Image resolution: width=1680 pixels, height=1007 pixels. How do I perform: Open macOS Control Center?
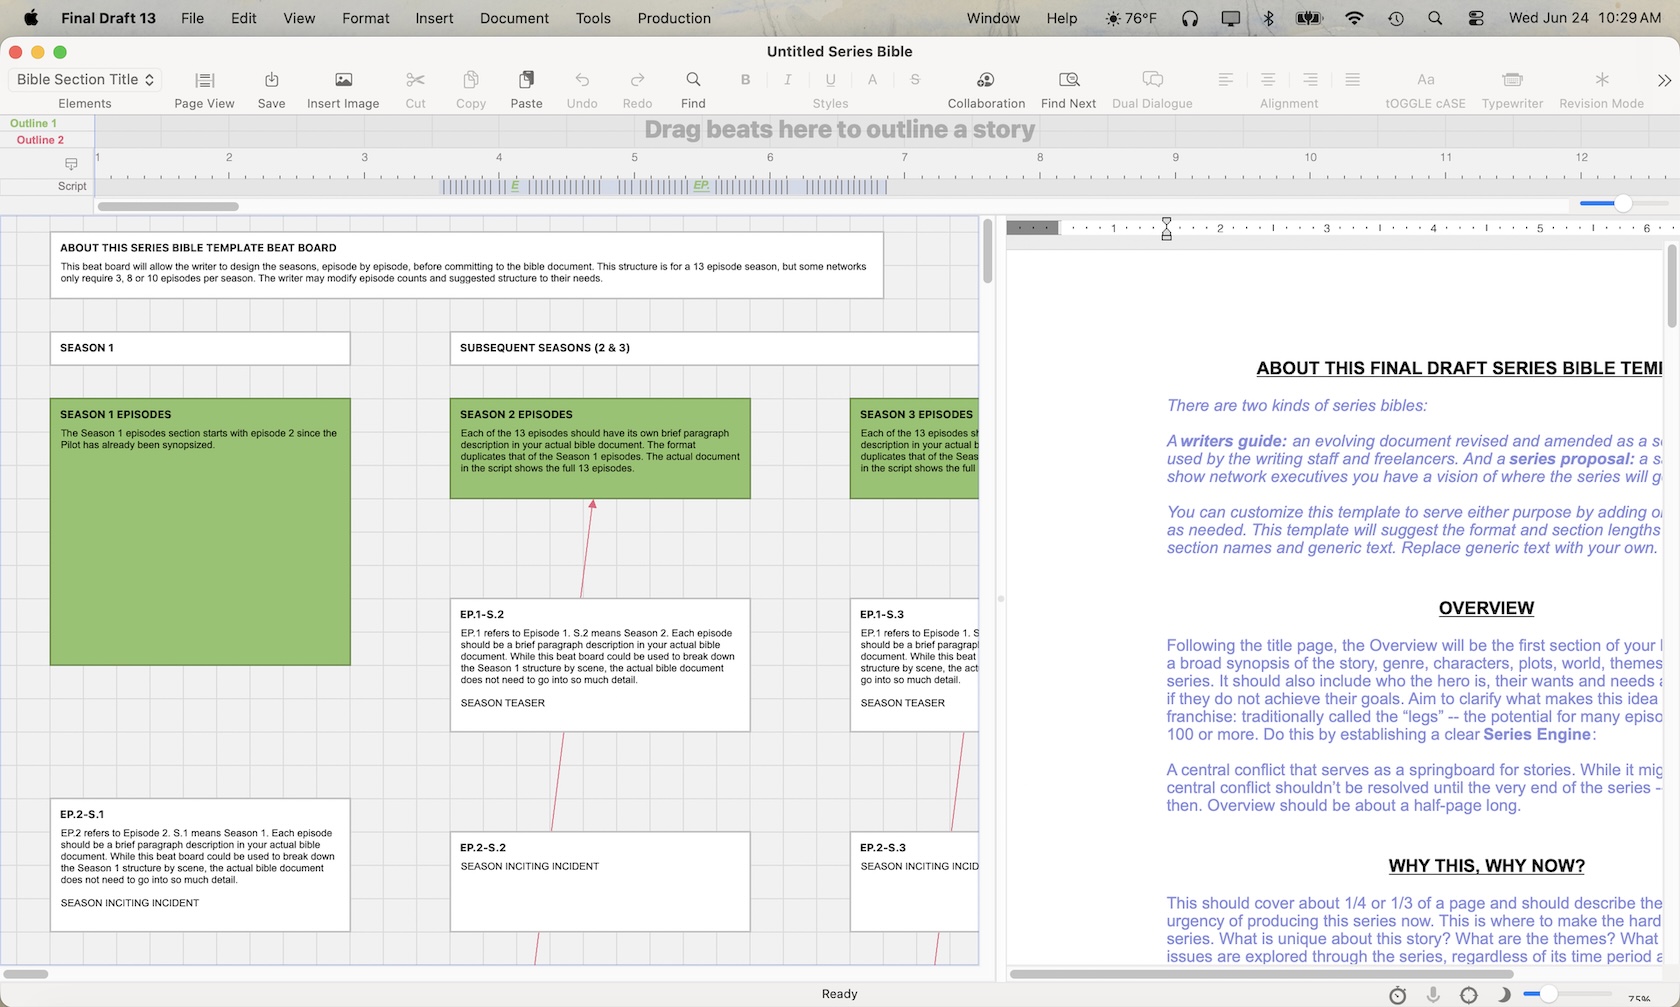1476,18
